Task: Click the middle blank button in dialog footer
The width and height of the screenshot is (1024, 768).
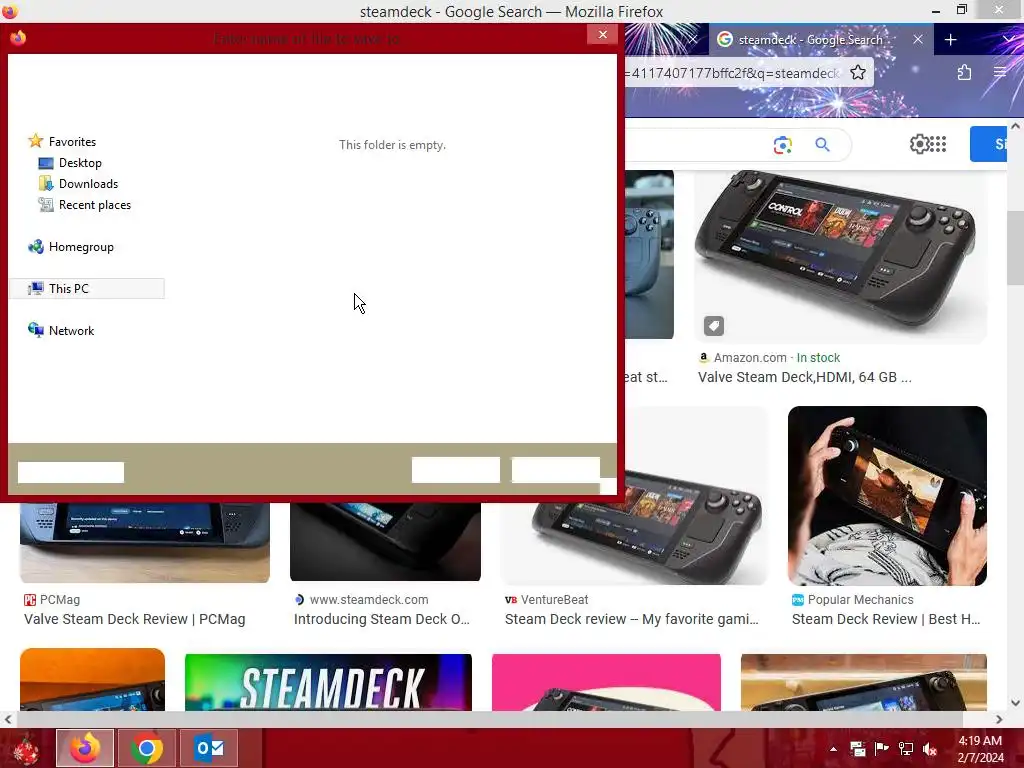Action: (456, 470)
